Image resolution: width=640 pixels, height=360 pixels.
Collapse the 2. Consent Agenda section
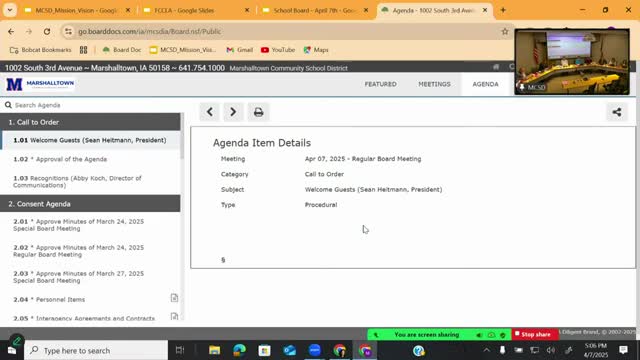[x=90, y=204]
